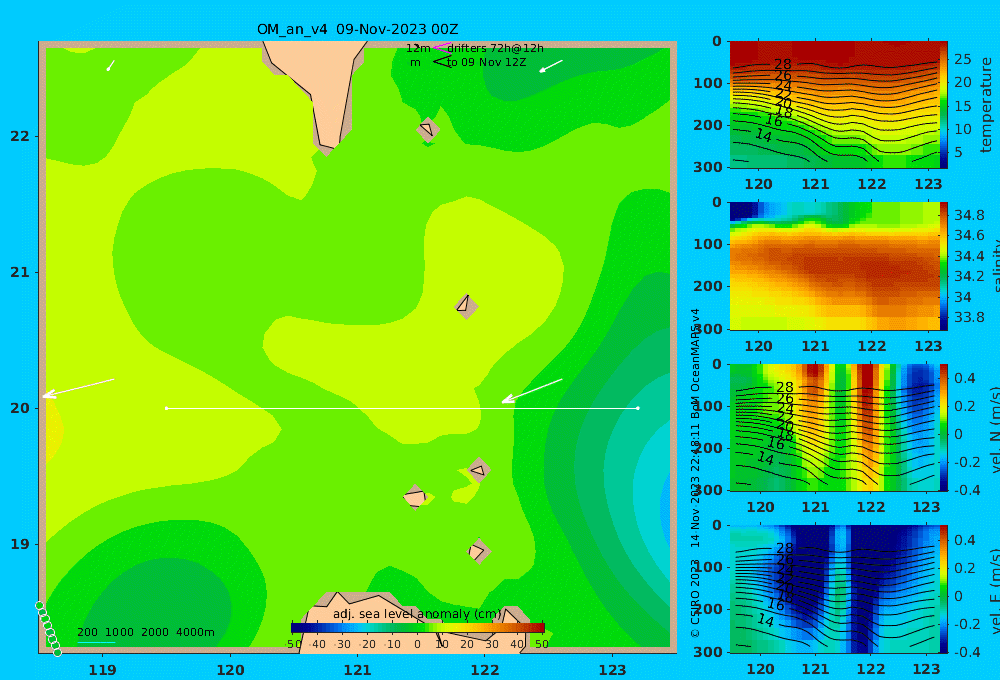
Task: Click the island near 19.4°N 121.4°E
Action: (415, 496)
